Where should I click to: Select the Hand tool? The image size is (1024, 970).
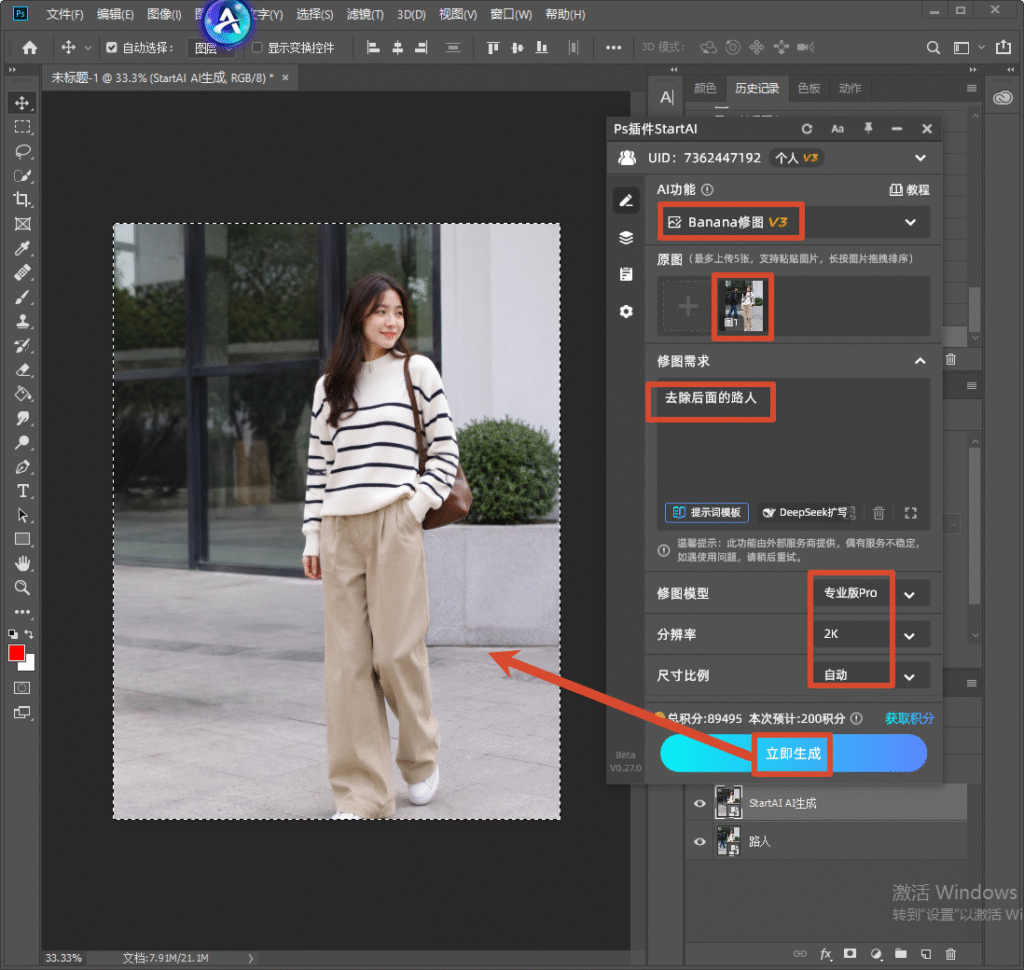22,563
